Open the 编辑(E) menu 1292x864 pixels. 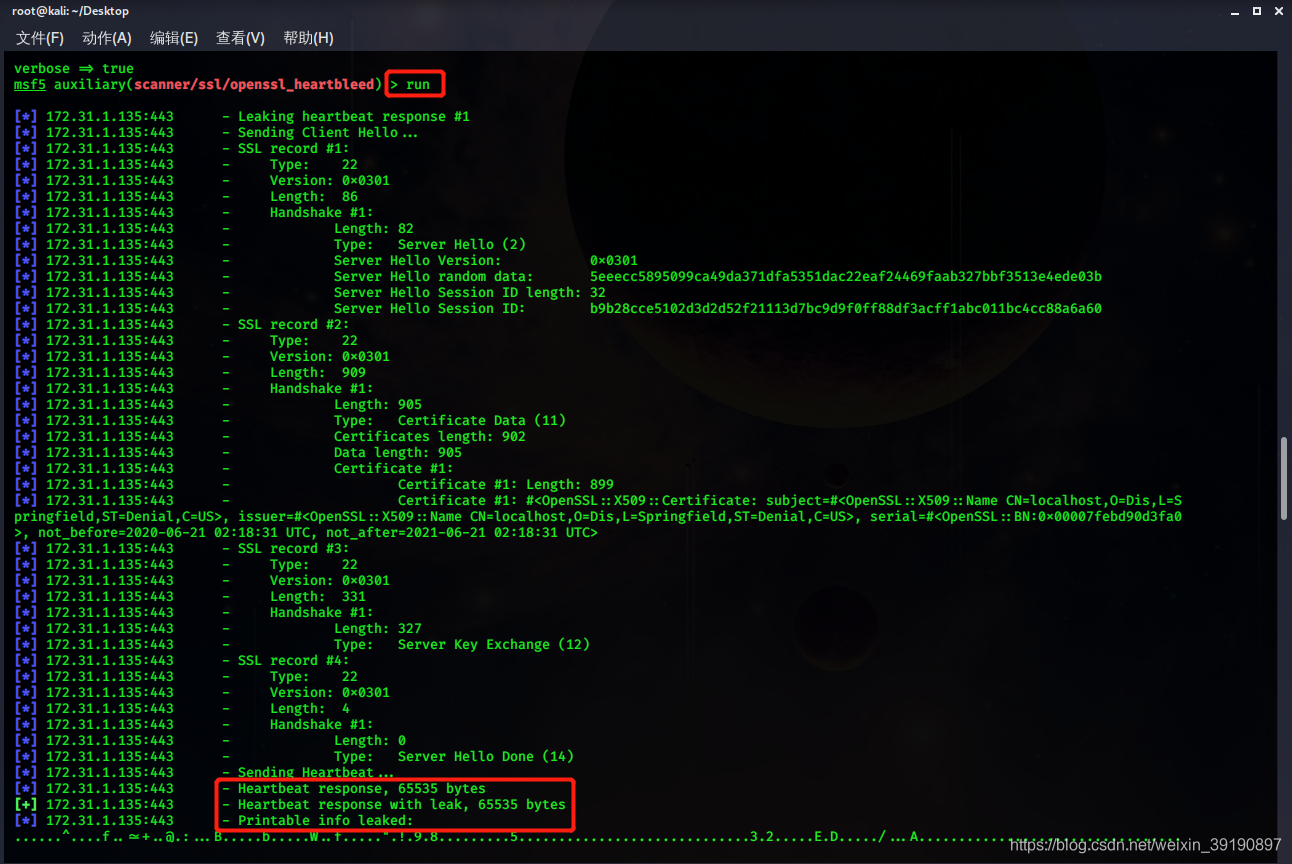(174, 38)
